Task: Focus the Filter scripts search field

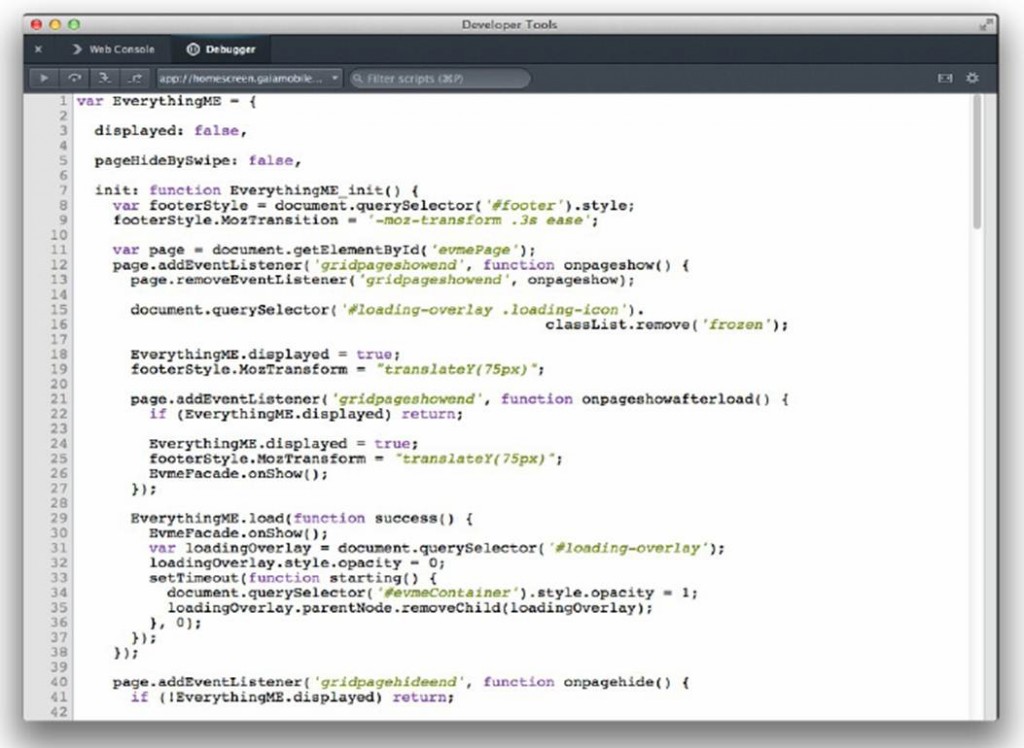Action: coord(440,78)
